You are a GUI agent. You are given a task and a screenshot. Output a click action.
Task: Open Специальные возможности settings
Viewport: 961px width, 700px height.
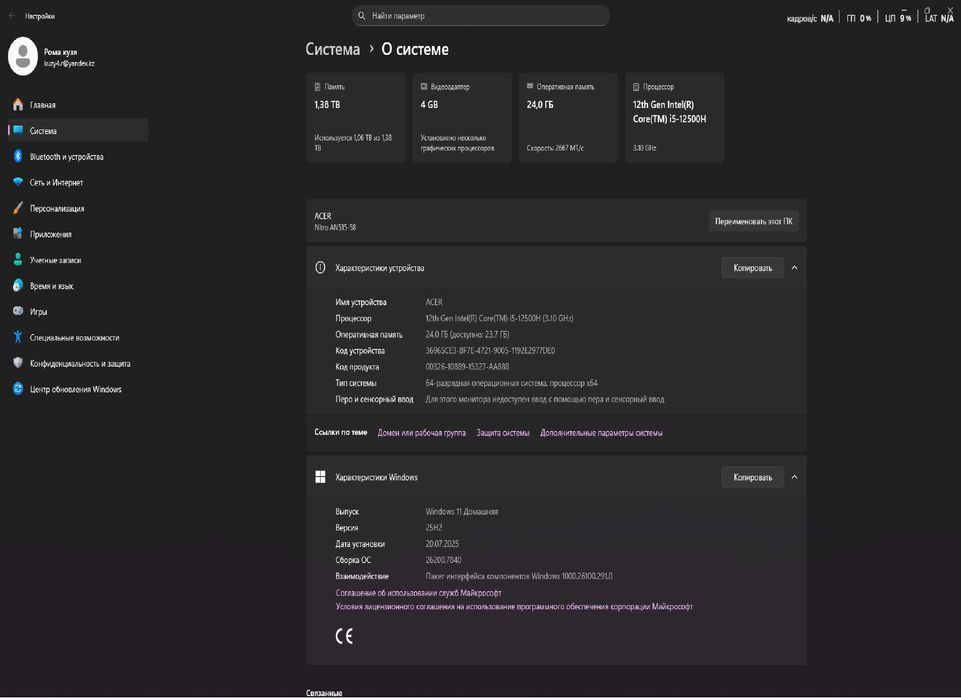pyautogui.click(x=78, y=337)
